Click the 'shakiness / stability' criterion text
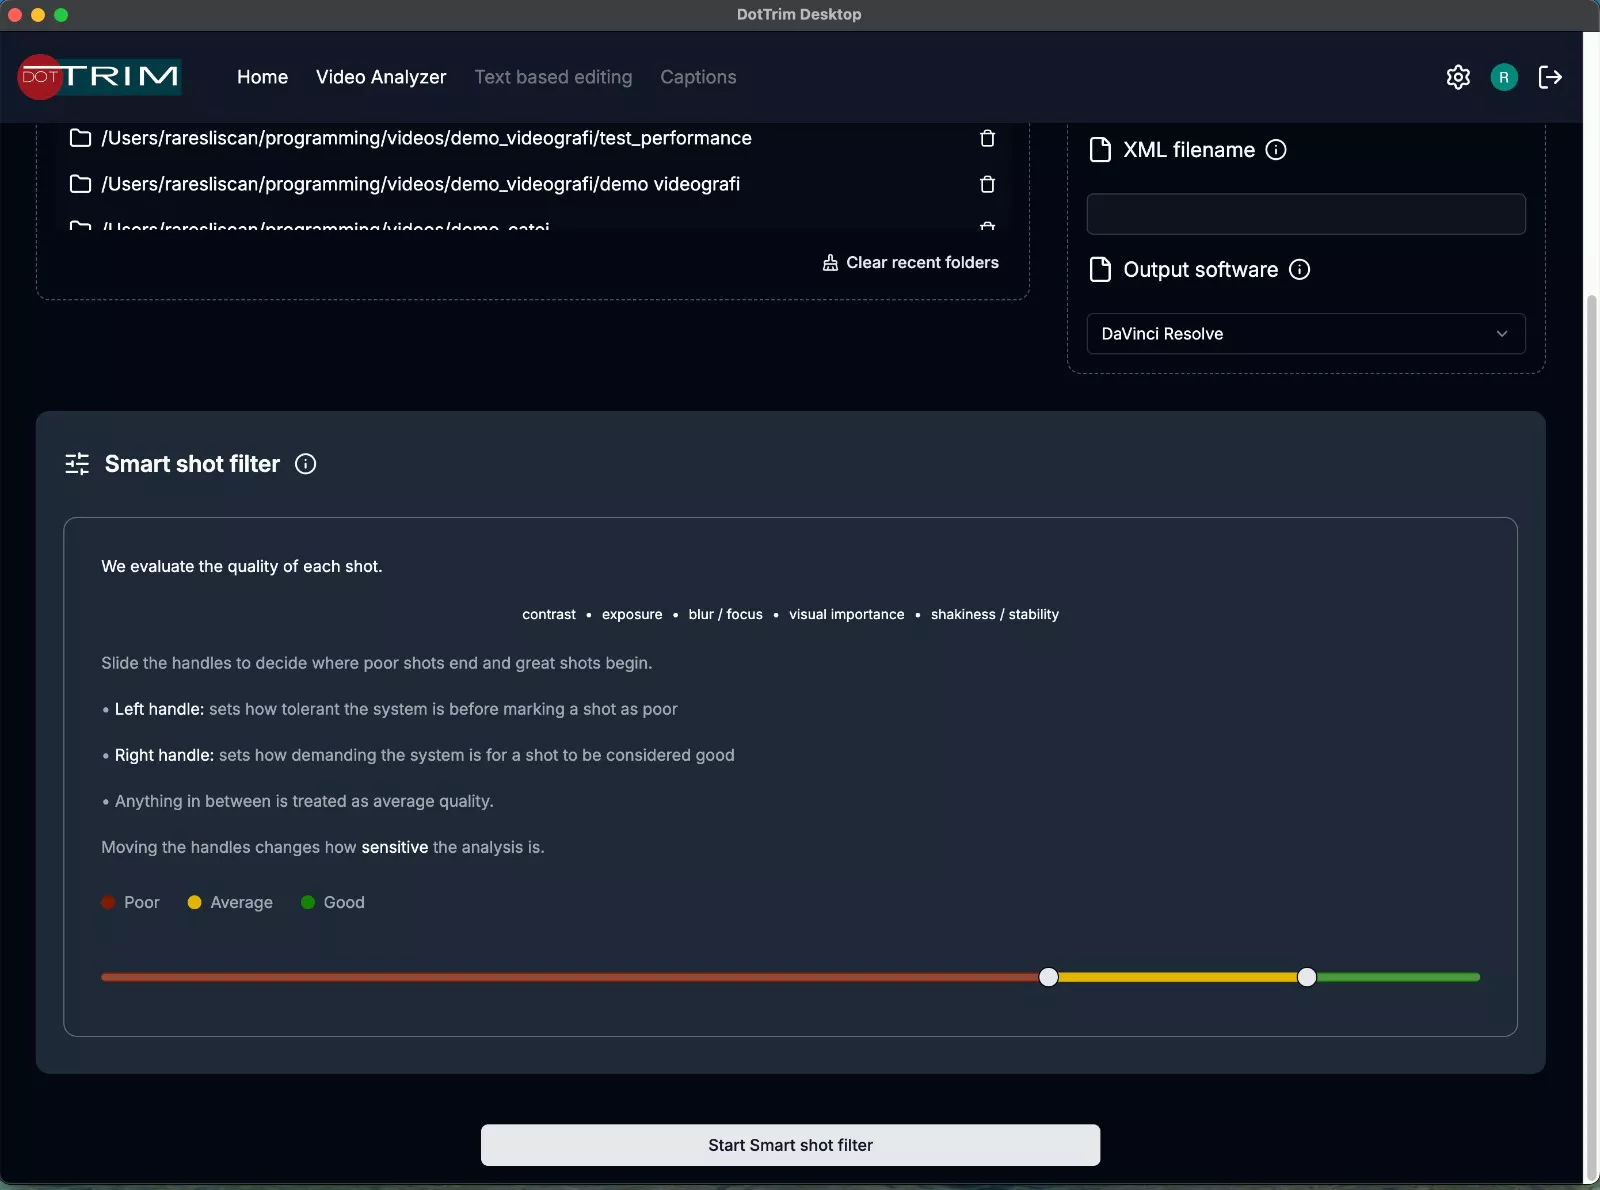Image resolution: width=1600 pixels, height=1190 pixels. click(994, 614)
